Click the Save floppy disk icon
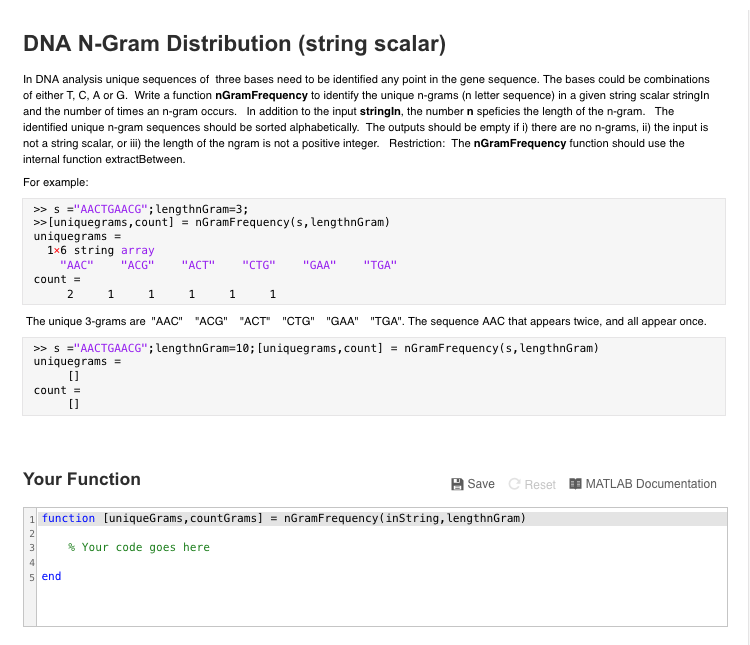This screenshot has height=645, width=750. click(x=457, y=484)
